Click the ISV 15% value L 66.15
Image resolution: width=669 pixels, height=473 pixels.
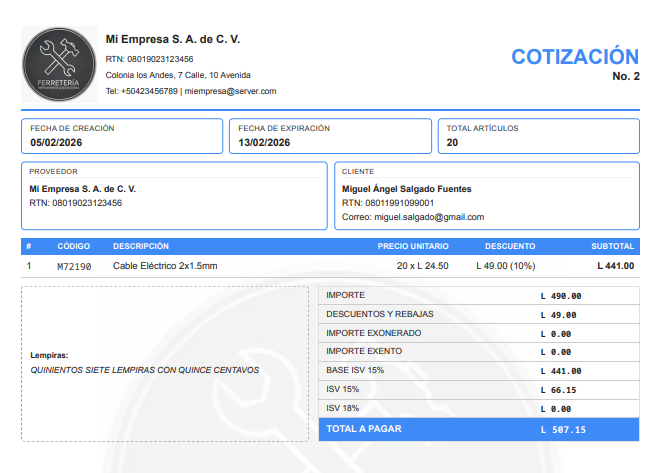[558, 390]
